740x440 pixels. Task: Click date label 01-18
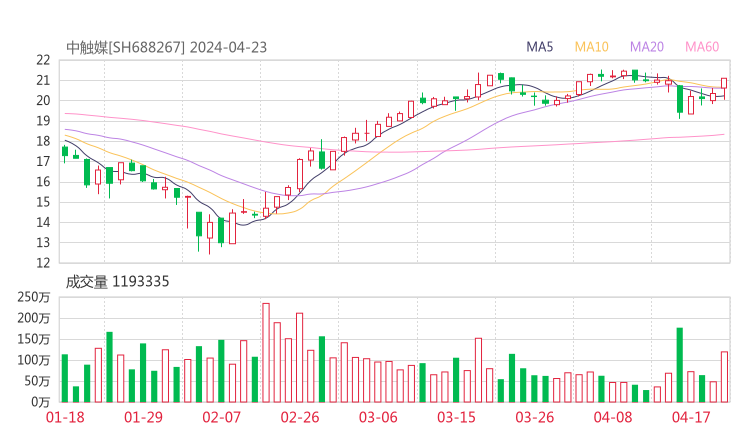[65, 417]
